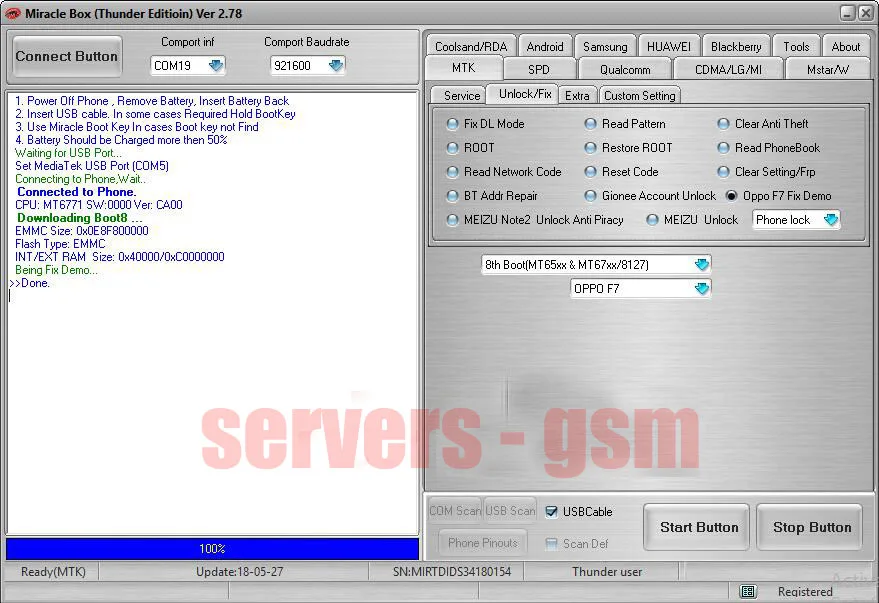Screen dimensions: 879x603
Task: Switch to the Blackberry tab
Action: [736, 47]
